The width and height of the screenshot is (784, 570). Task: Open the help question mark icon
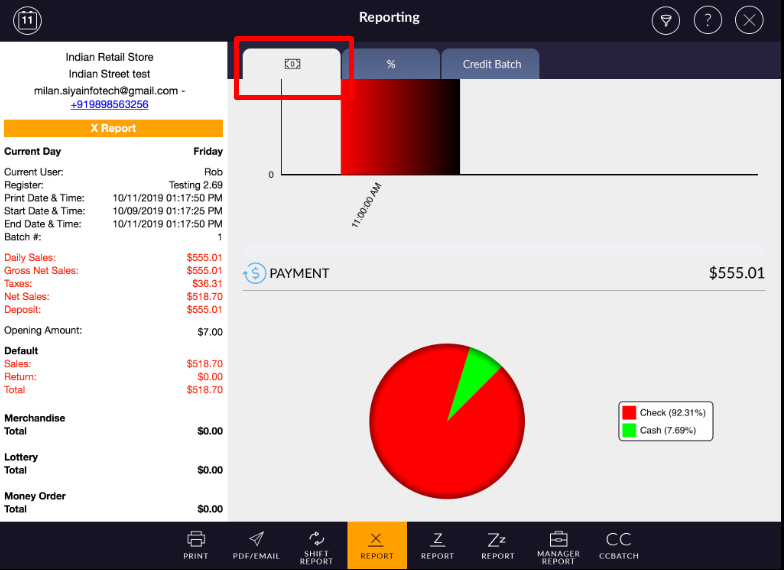707,20
